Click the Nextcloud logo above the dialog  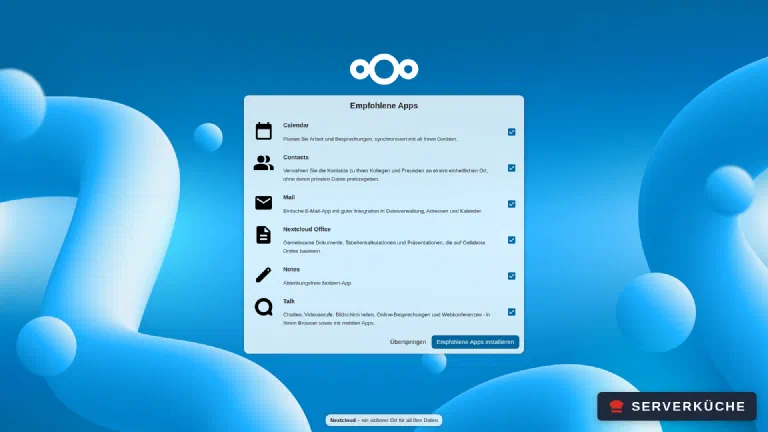[x=384, y=69]
